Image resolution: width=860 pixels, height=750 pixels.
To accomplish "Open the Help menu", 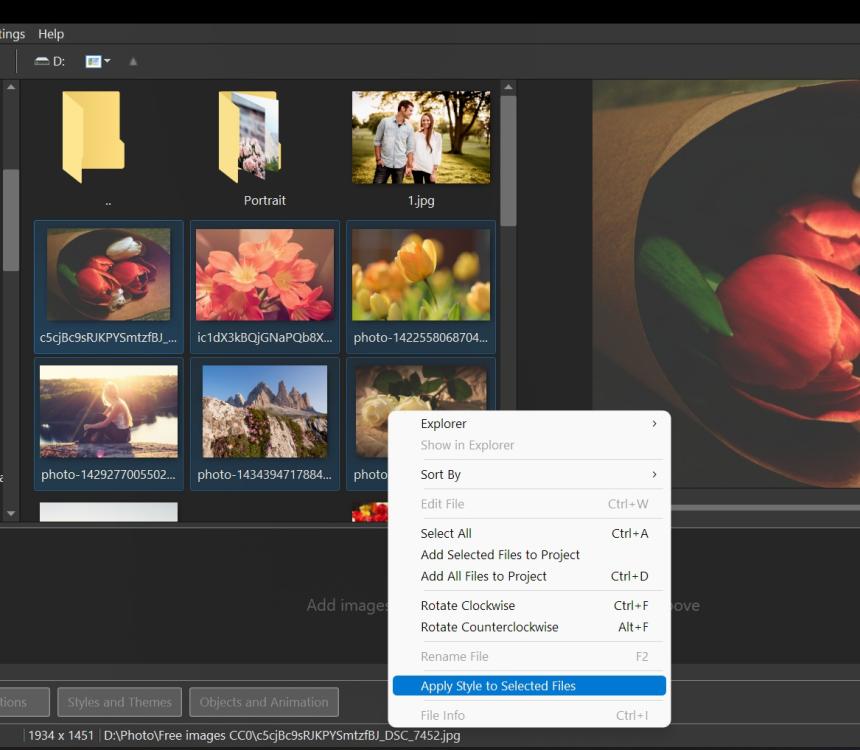I will coord(51,34).
